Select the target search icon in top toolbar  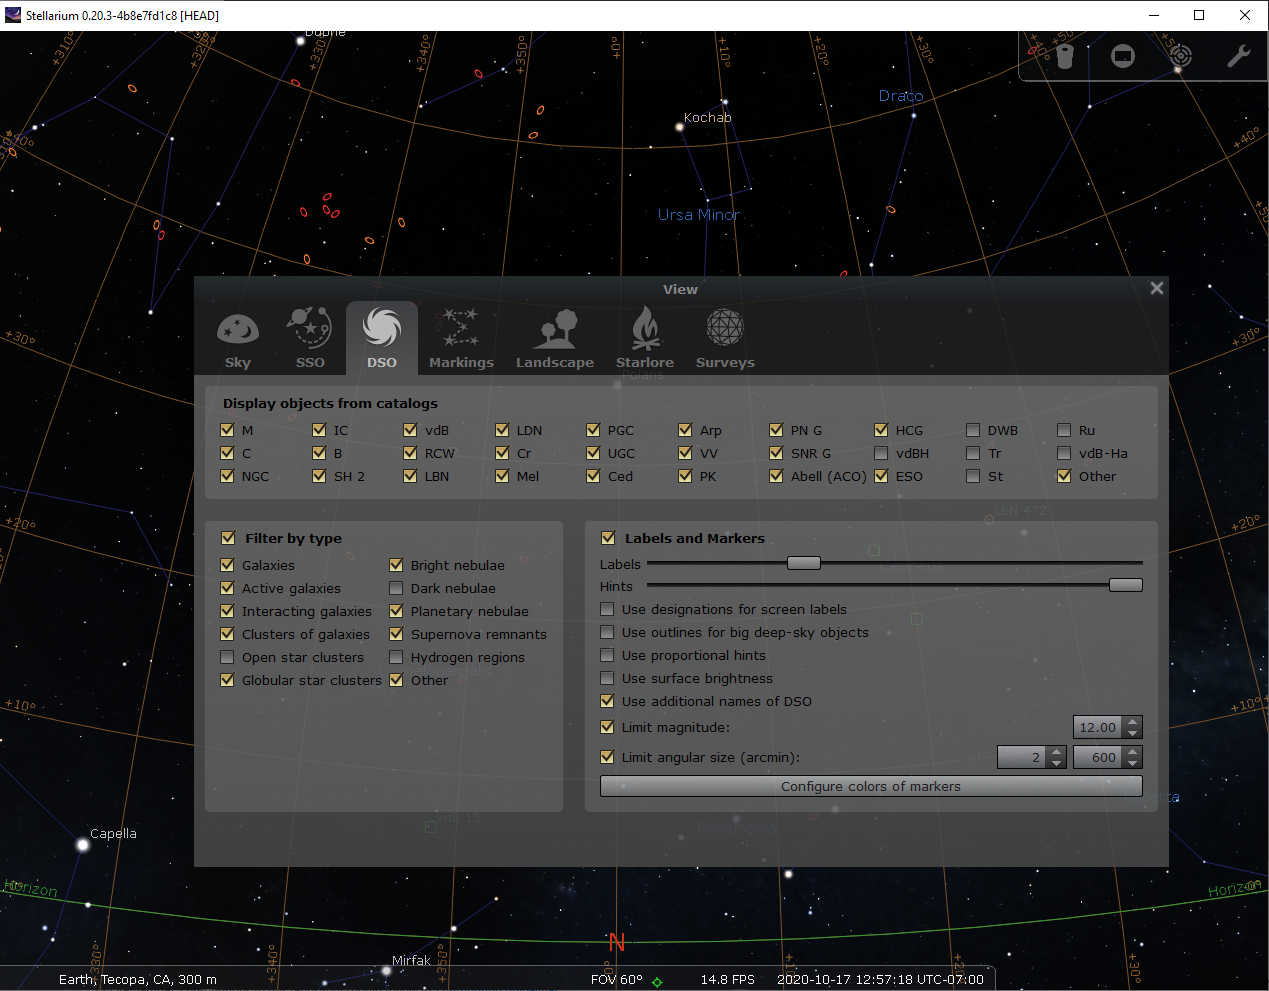point(1180,56)
